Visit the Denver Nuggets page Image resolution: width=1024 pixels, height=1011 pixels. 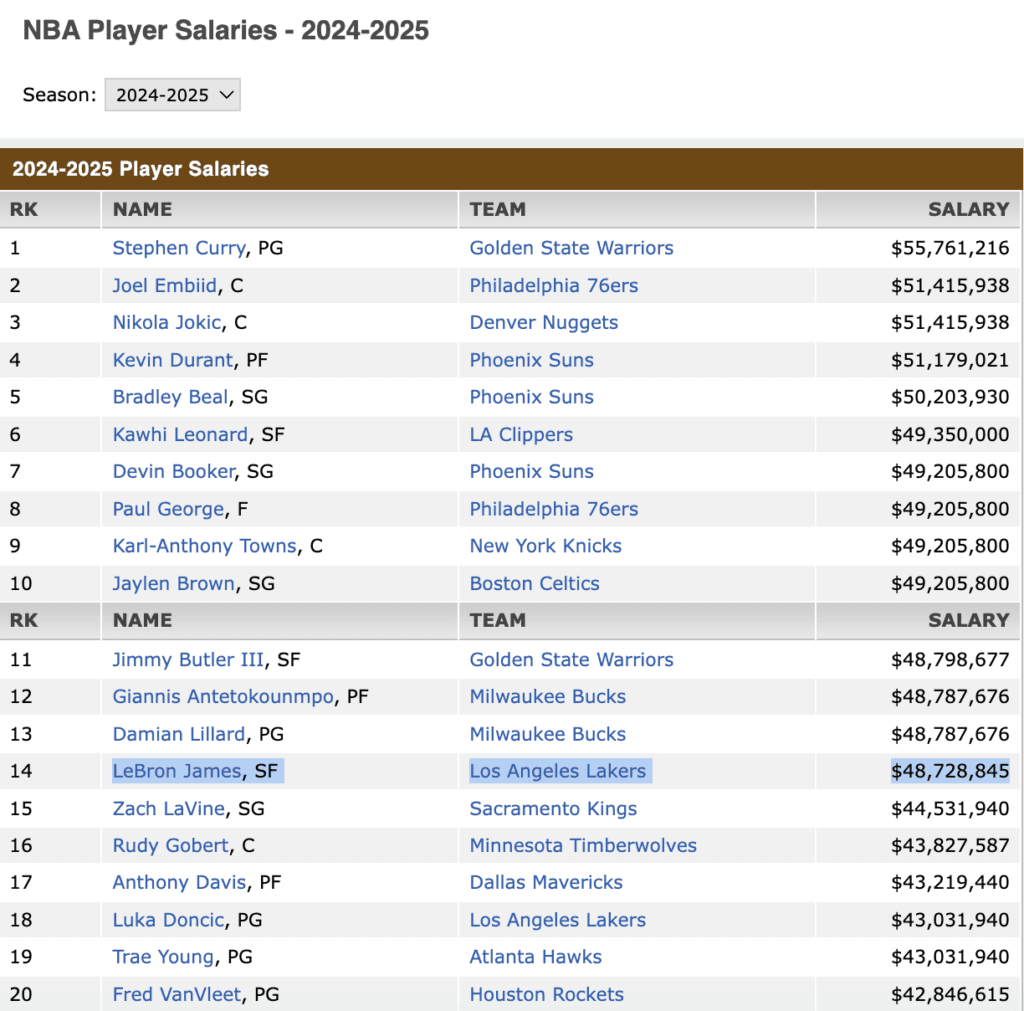pyautogui.click(x=543, y=322)
